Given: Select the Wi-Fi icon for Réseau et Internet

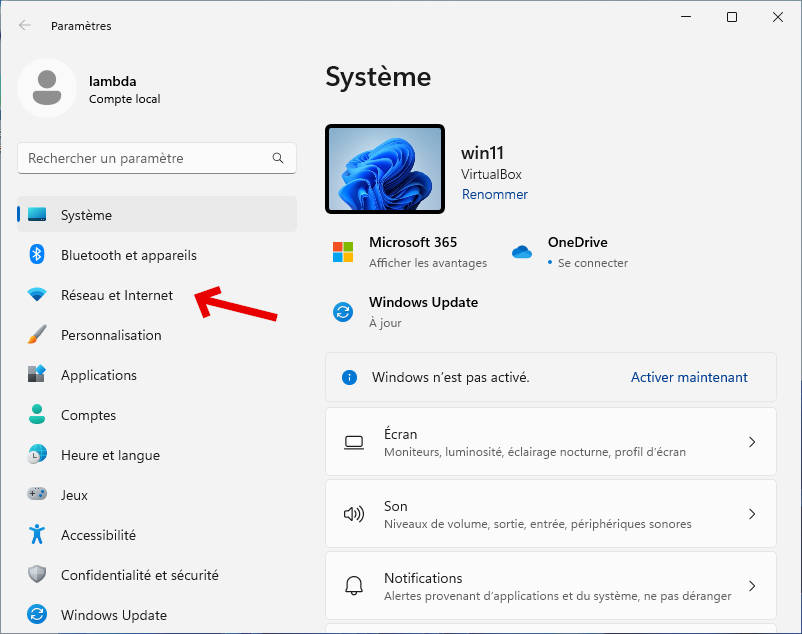Looking at the screenshot, I should pyautogui.click(x=37, y=295).
